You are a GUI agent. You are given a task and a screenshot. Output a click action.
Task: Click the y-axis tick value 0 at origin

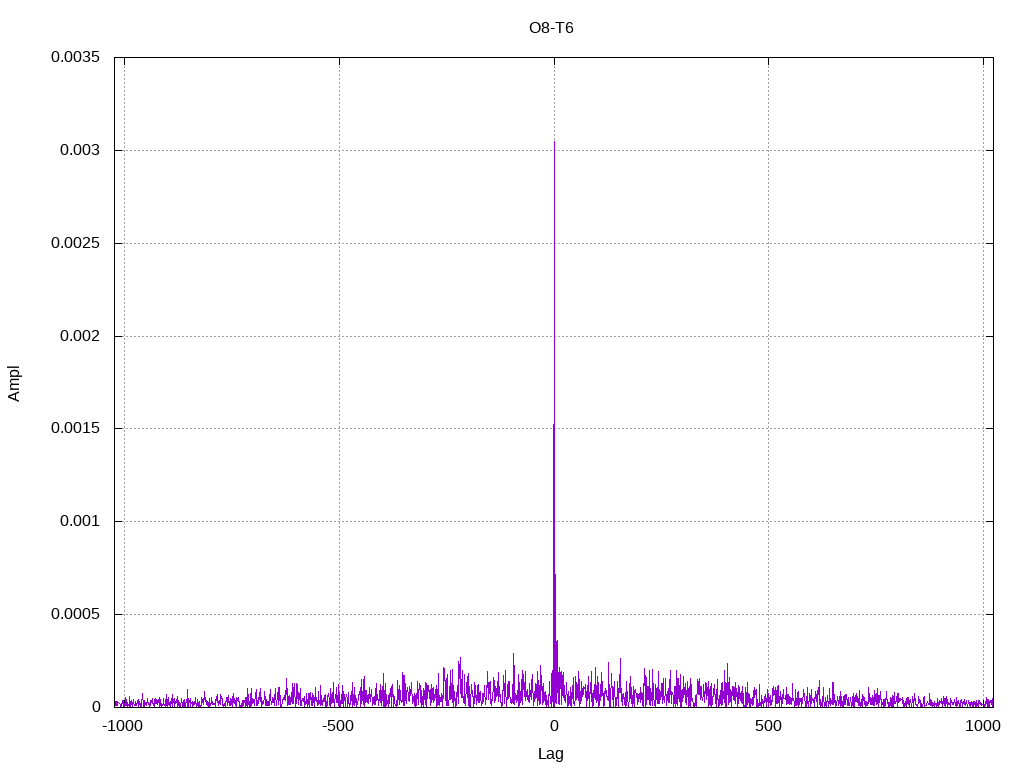pos(97,707)
